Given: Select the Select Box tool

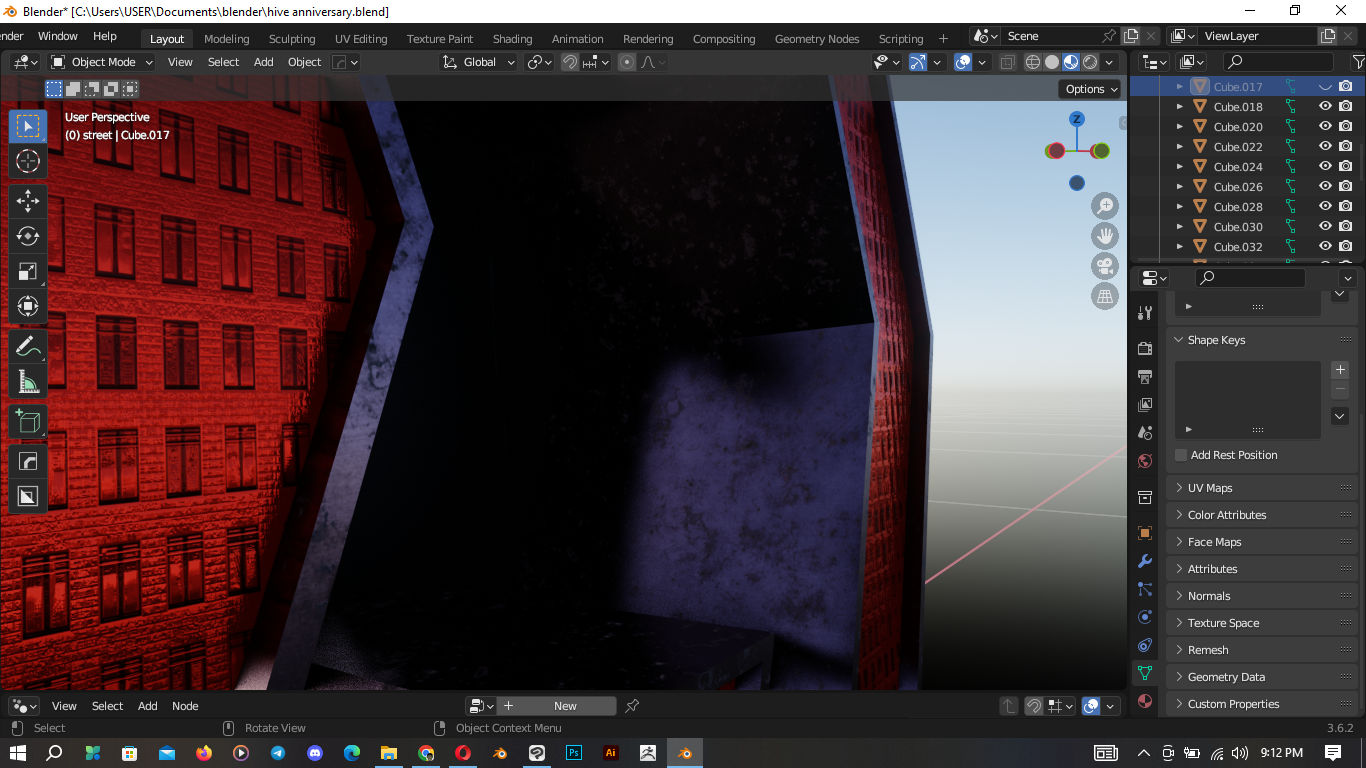Looking at the screenshot, I should pos(28,126).
